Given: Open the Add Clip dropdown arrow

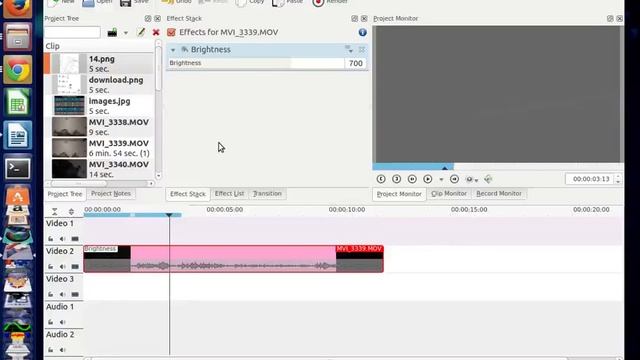Looking at the screenshot, I should pos(126,33).
